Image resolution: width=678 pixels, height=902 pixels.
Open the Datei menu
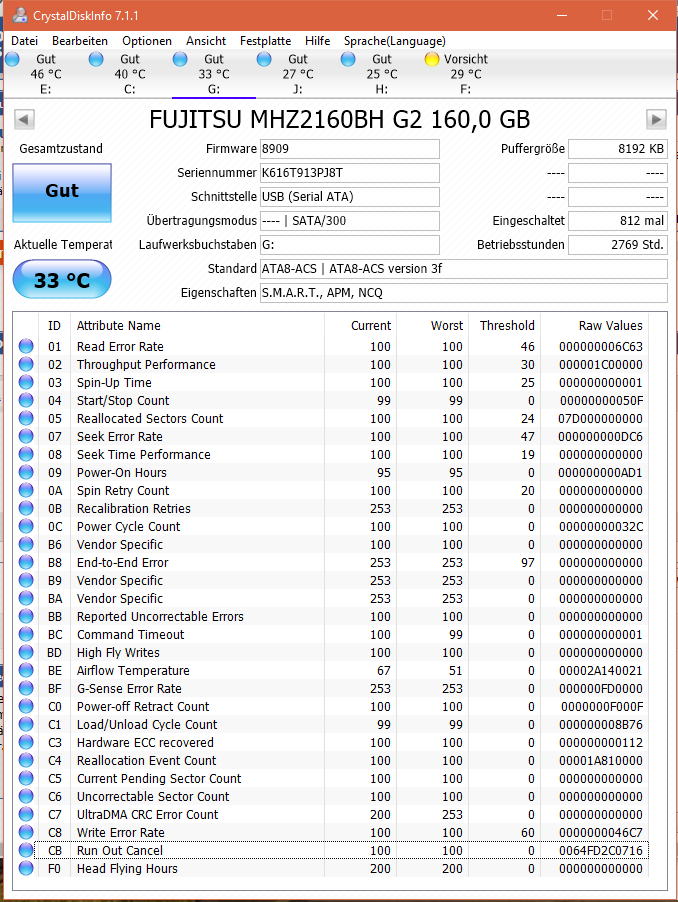point(25,41)
